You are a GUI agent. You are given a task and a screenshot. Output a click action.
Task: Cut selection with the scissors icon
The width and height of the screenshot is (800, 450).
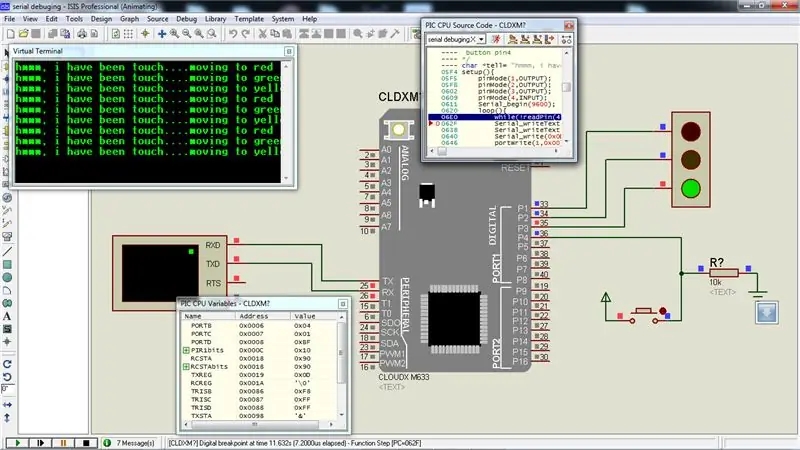pos(262,34)
